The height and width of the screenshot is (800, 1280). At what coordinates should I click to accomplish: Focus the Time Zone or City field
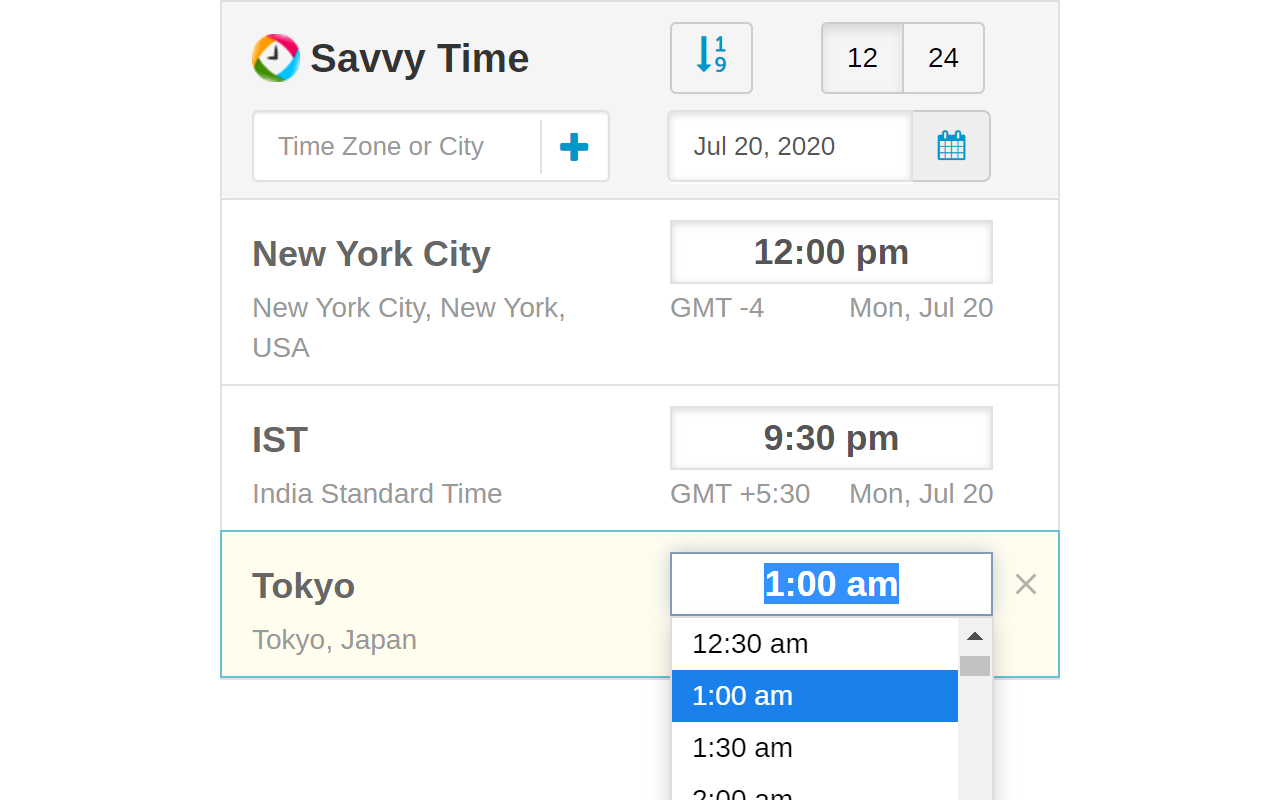pyautogui.click(x=397, y=147)
